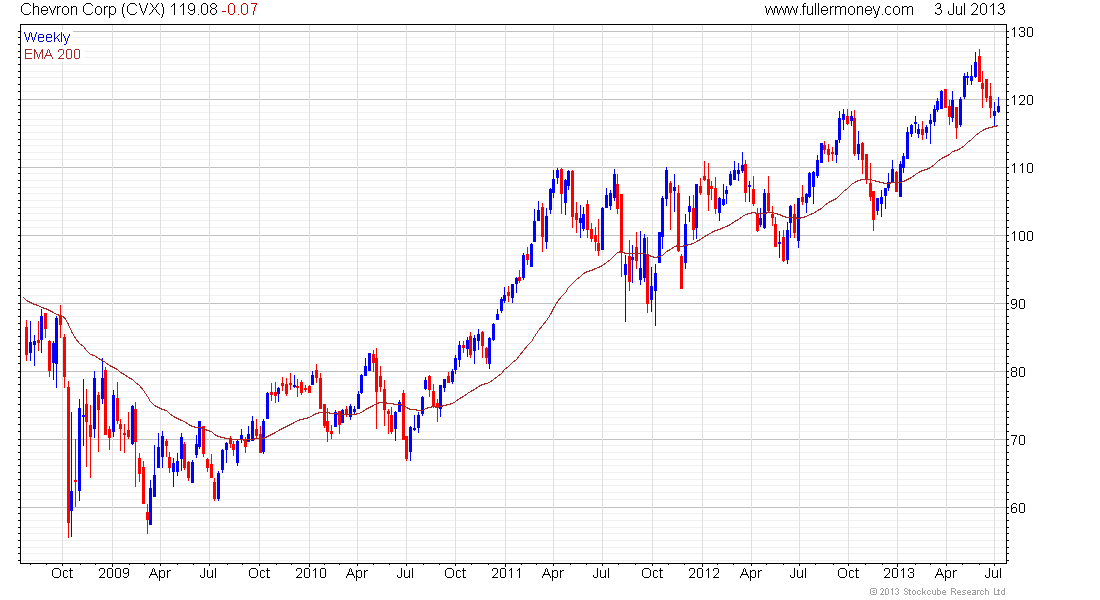The width and height of the screenshot is (1100, 600).
Task: Click the 130 price axis label
Action: 1022,32
